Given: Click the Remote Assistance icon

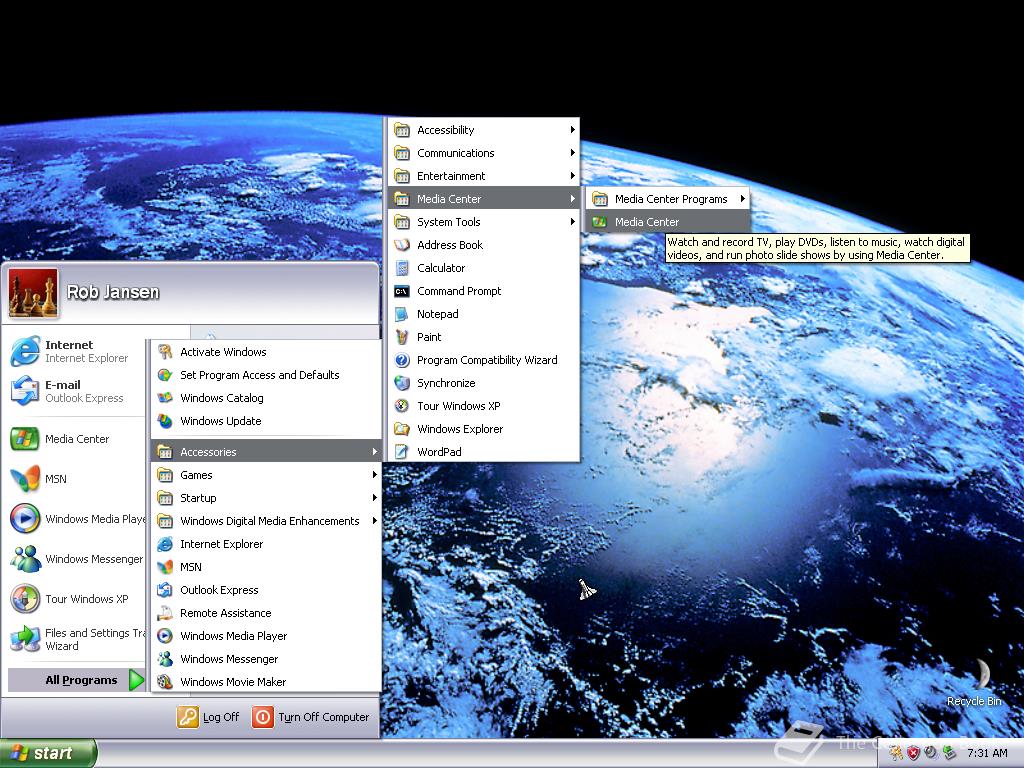Looking at the screenshot, I should [165, 613].
